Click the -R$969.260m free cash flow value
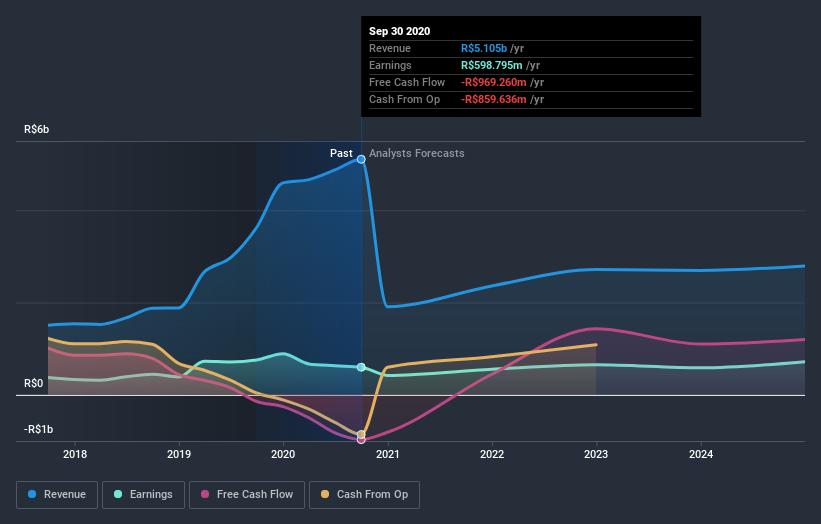This screenshot has height=524, width=821. pyautogui.click(x=494, y=83)
